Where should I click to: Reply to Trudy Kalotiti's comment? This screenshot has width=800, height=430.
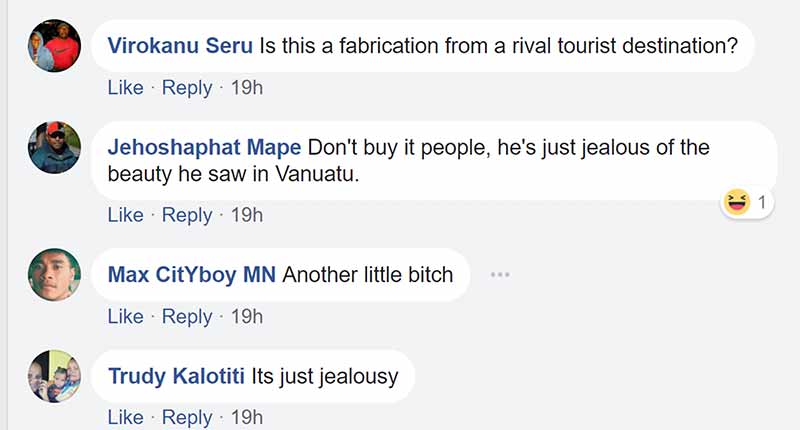coord(186,417)
